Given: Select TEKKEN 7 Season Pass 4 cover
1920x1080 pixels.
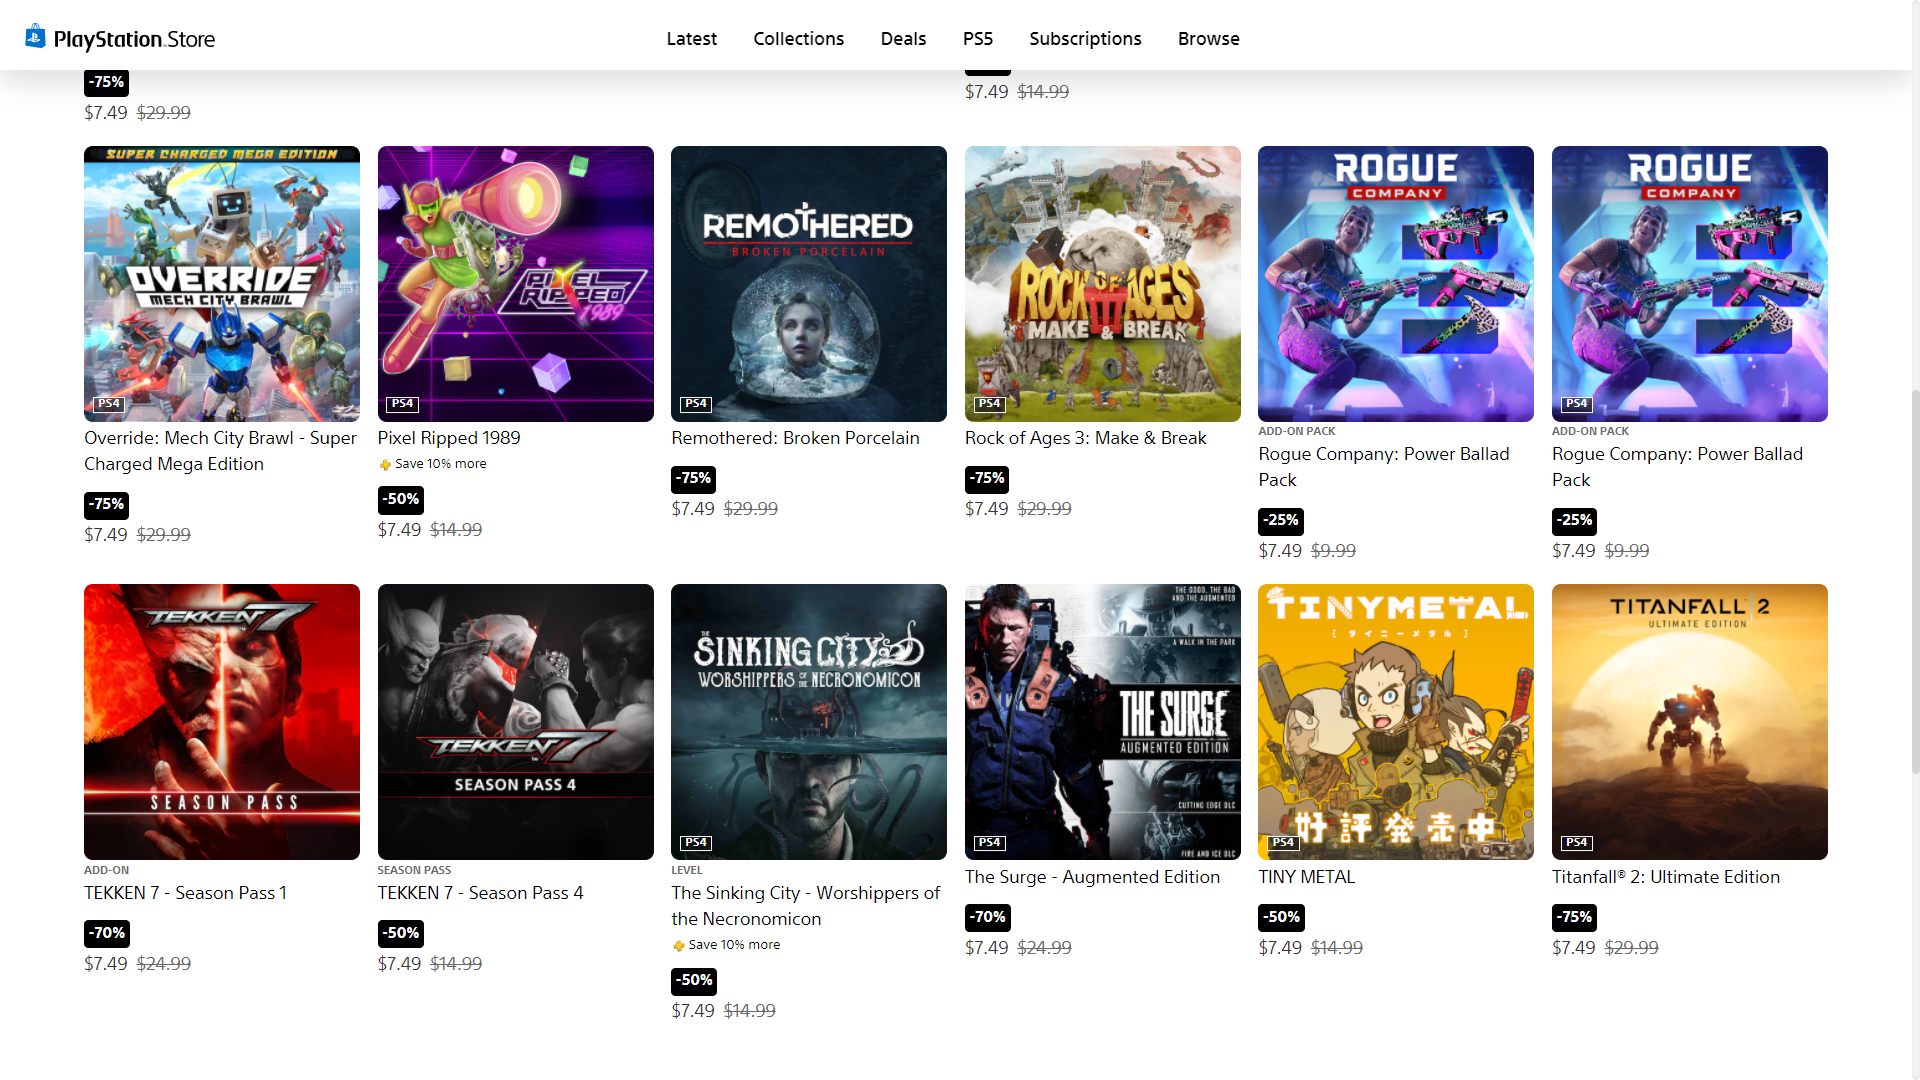Looking at the screenshot, I should click(515, 721).
